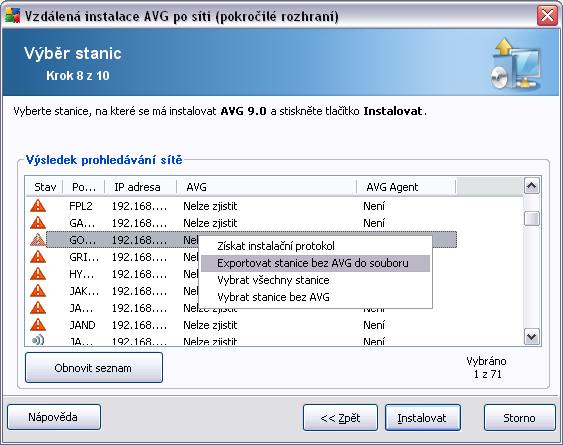
Task: Click the station list scroll-up arrow
Action: [x=531, y=186]
